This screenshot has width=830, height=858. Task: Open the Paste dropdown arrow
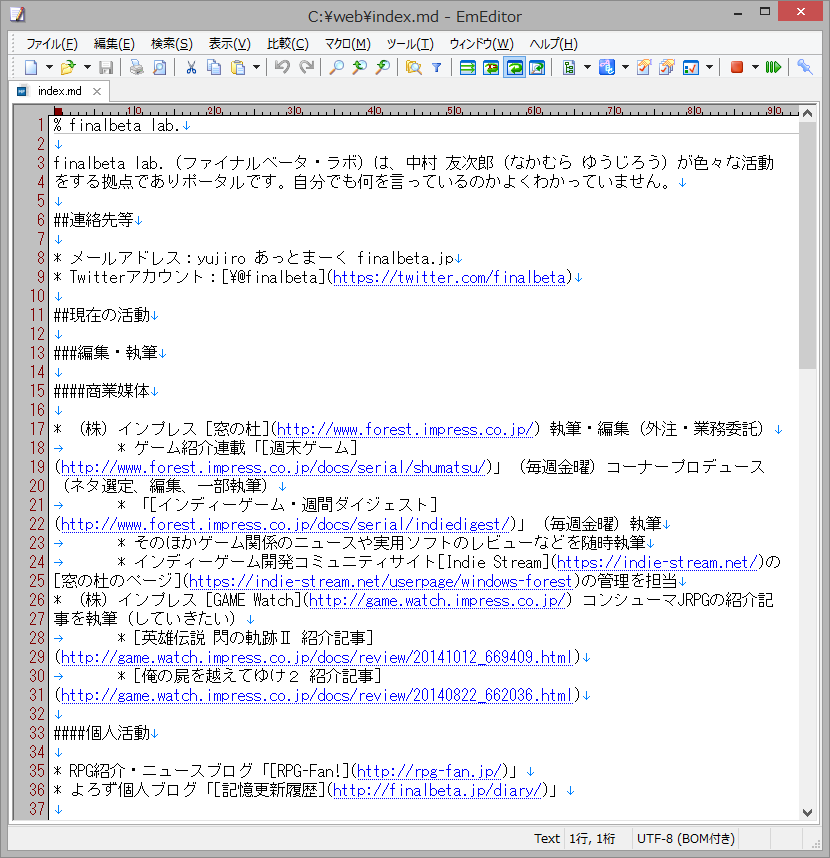pos(257,67)
